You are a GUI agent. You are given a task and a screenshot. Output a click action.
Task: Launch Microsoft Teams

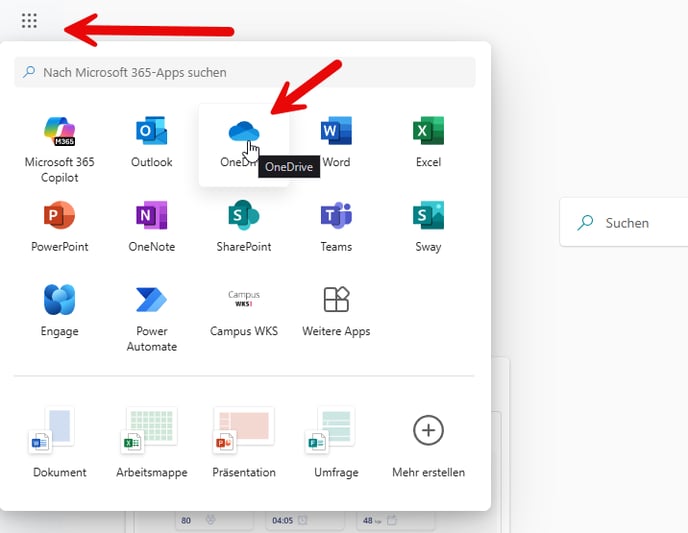[336, 226]
